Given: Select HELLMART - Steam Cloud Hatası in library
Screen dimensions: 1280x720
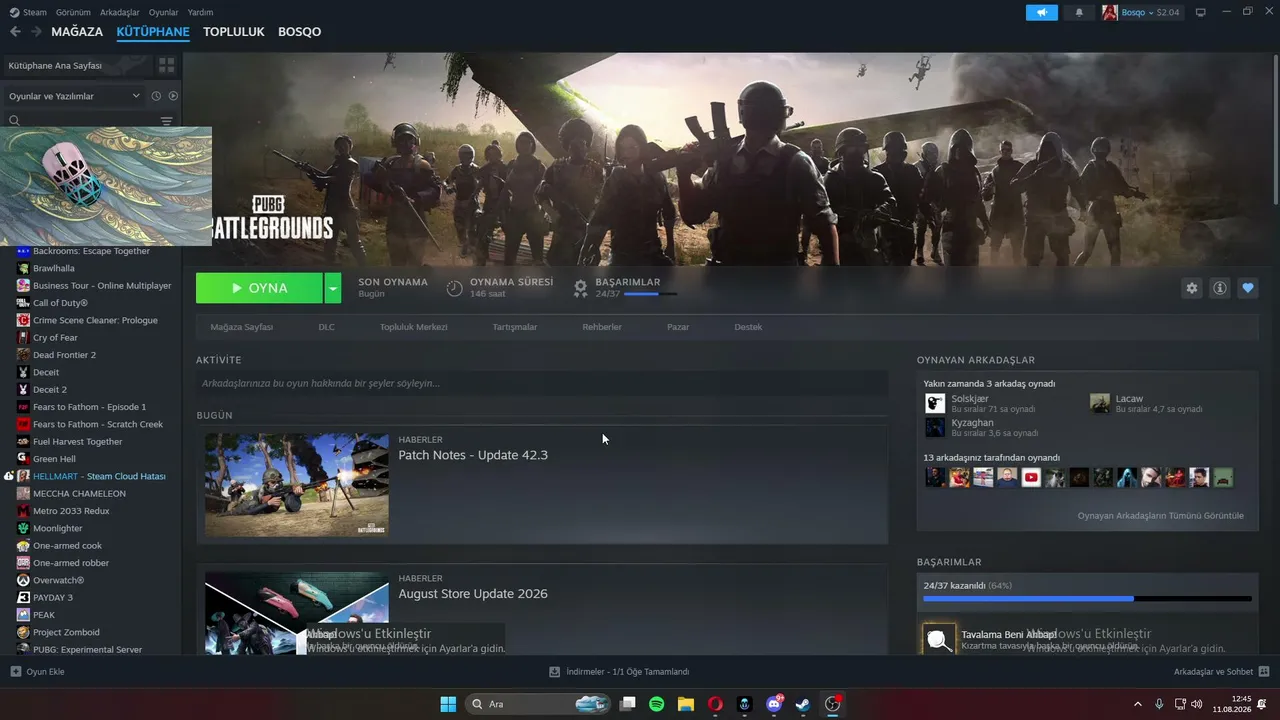Looking at the screenshot, I should (x=99, y=476).
